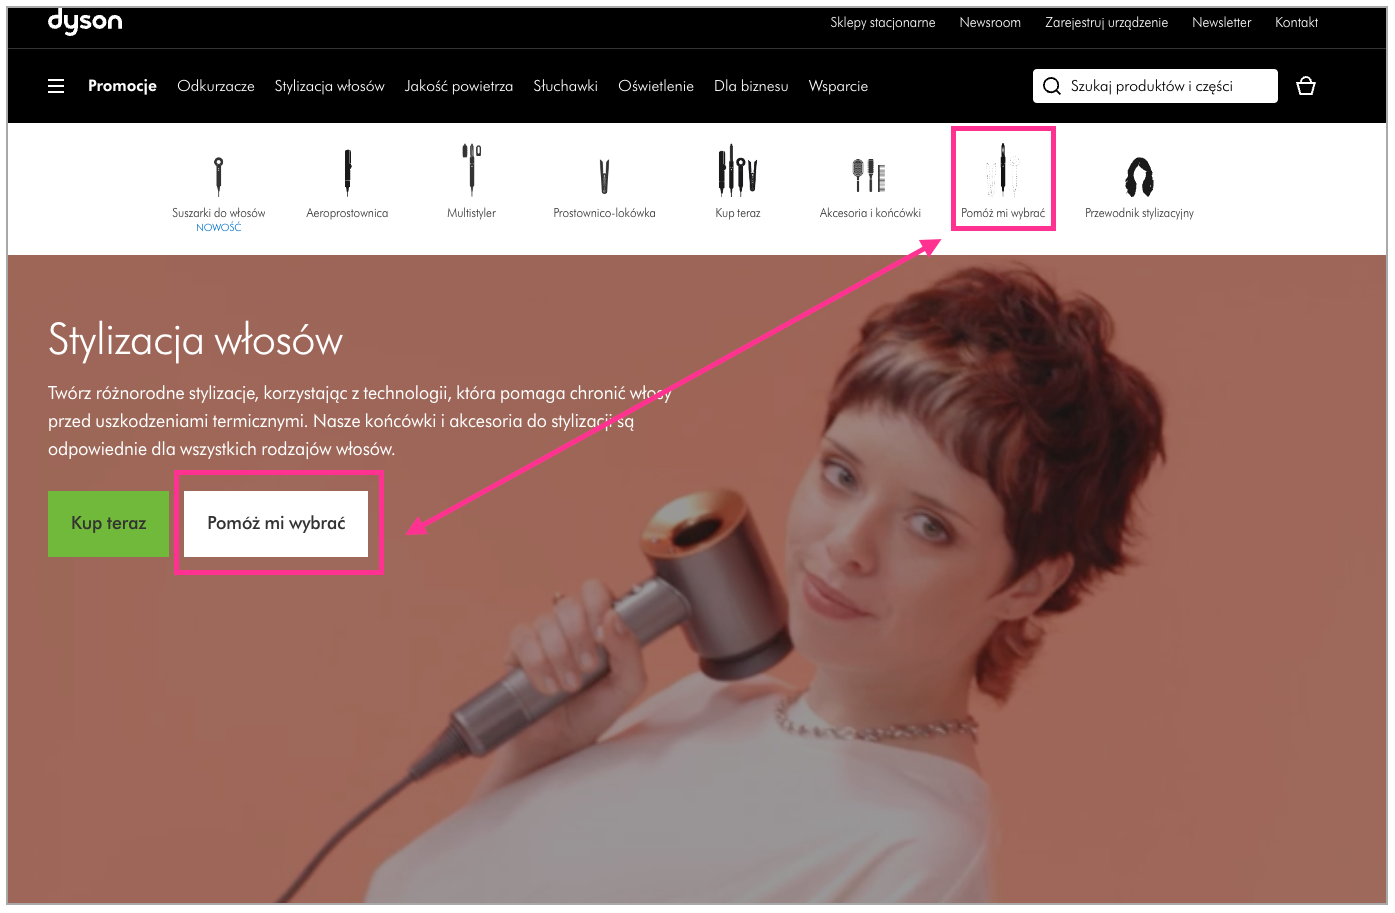
Task: Click the white Pomóż mi wybrać button
Action: (x=276, y=523)
